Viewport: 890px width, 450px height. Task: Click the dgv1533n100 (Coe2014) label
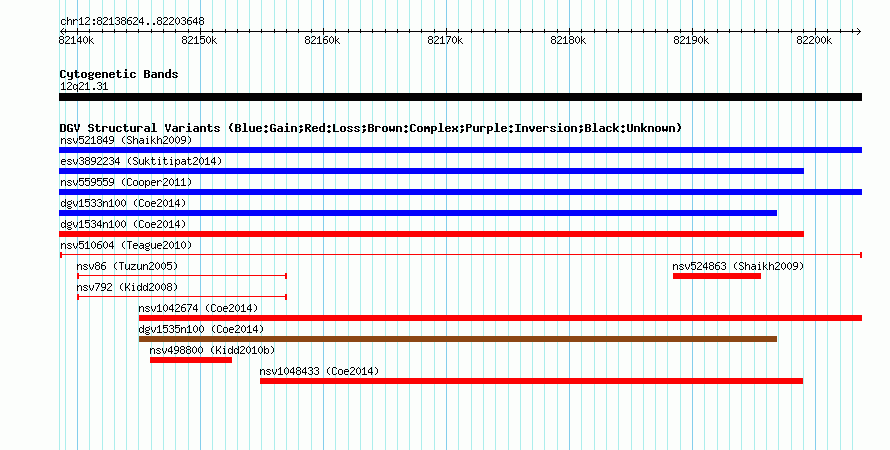coord(123,203)
